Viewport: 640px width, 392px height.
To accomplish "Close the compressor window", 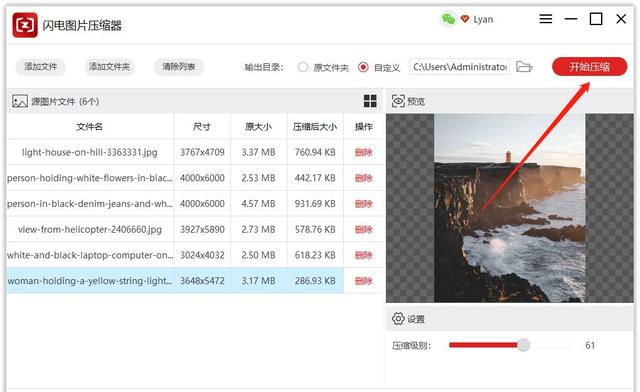I will point(621,19).
